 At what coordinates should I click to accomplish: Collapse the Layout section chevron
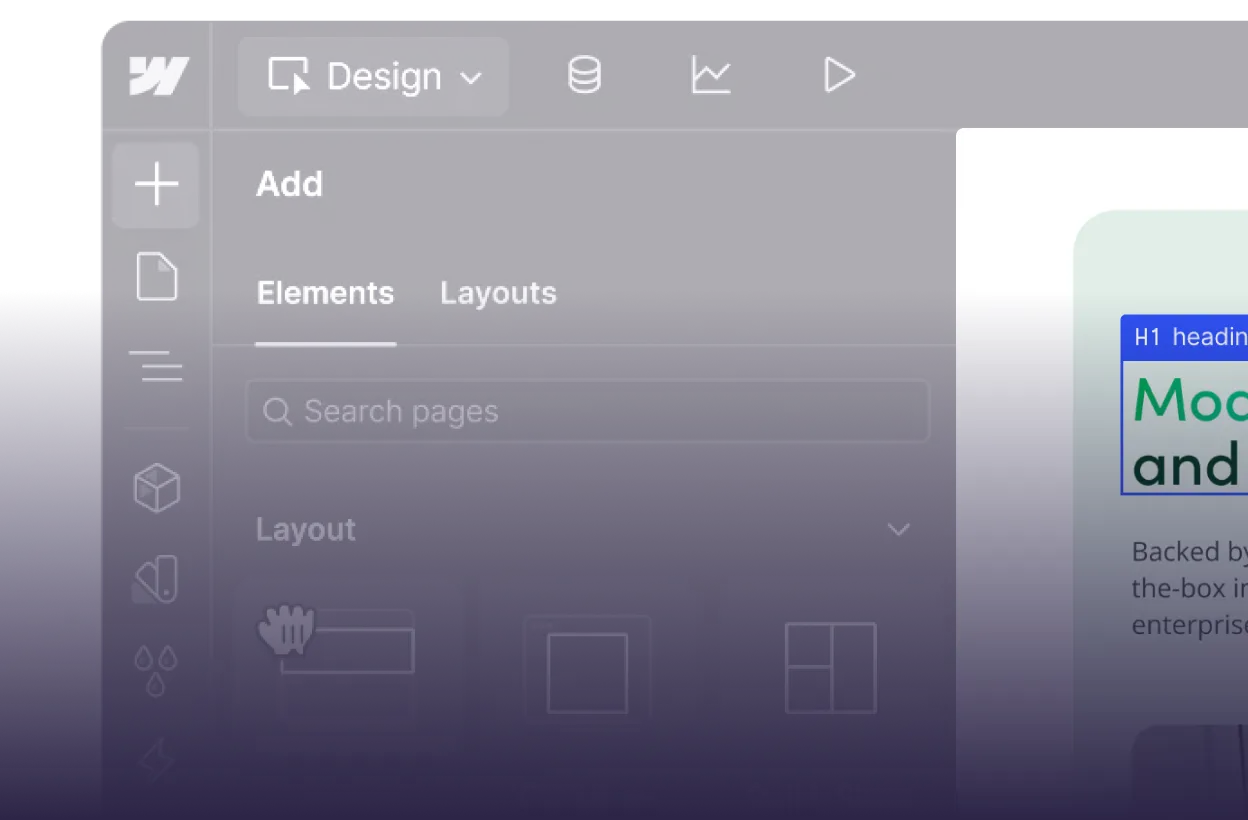click(899, 530)
